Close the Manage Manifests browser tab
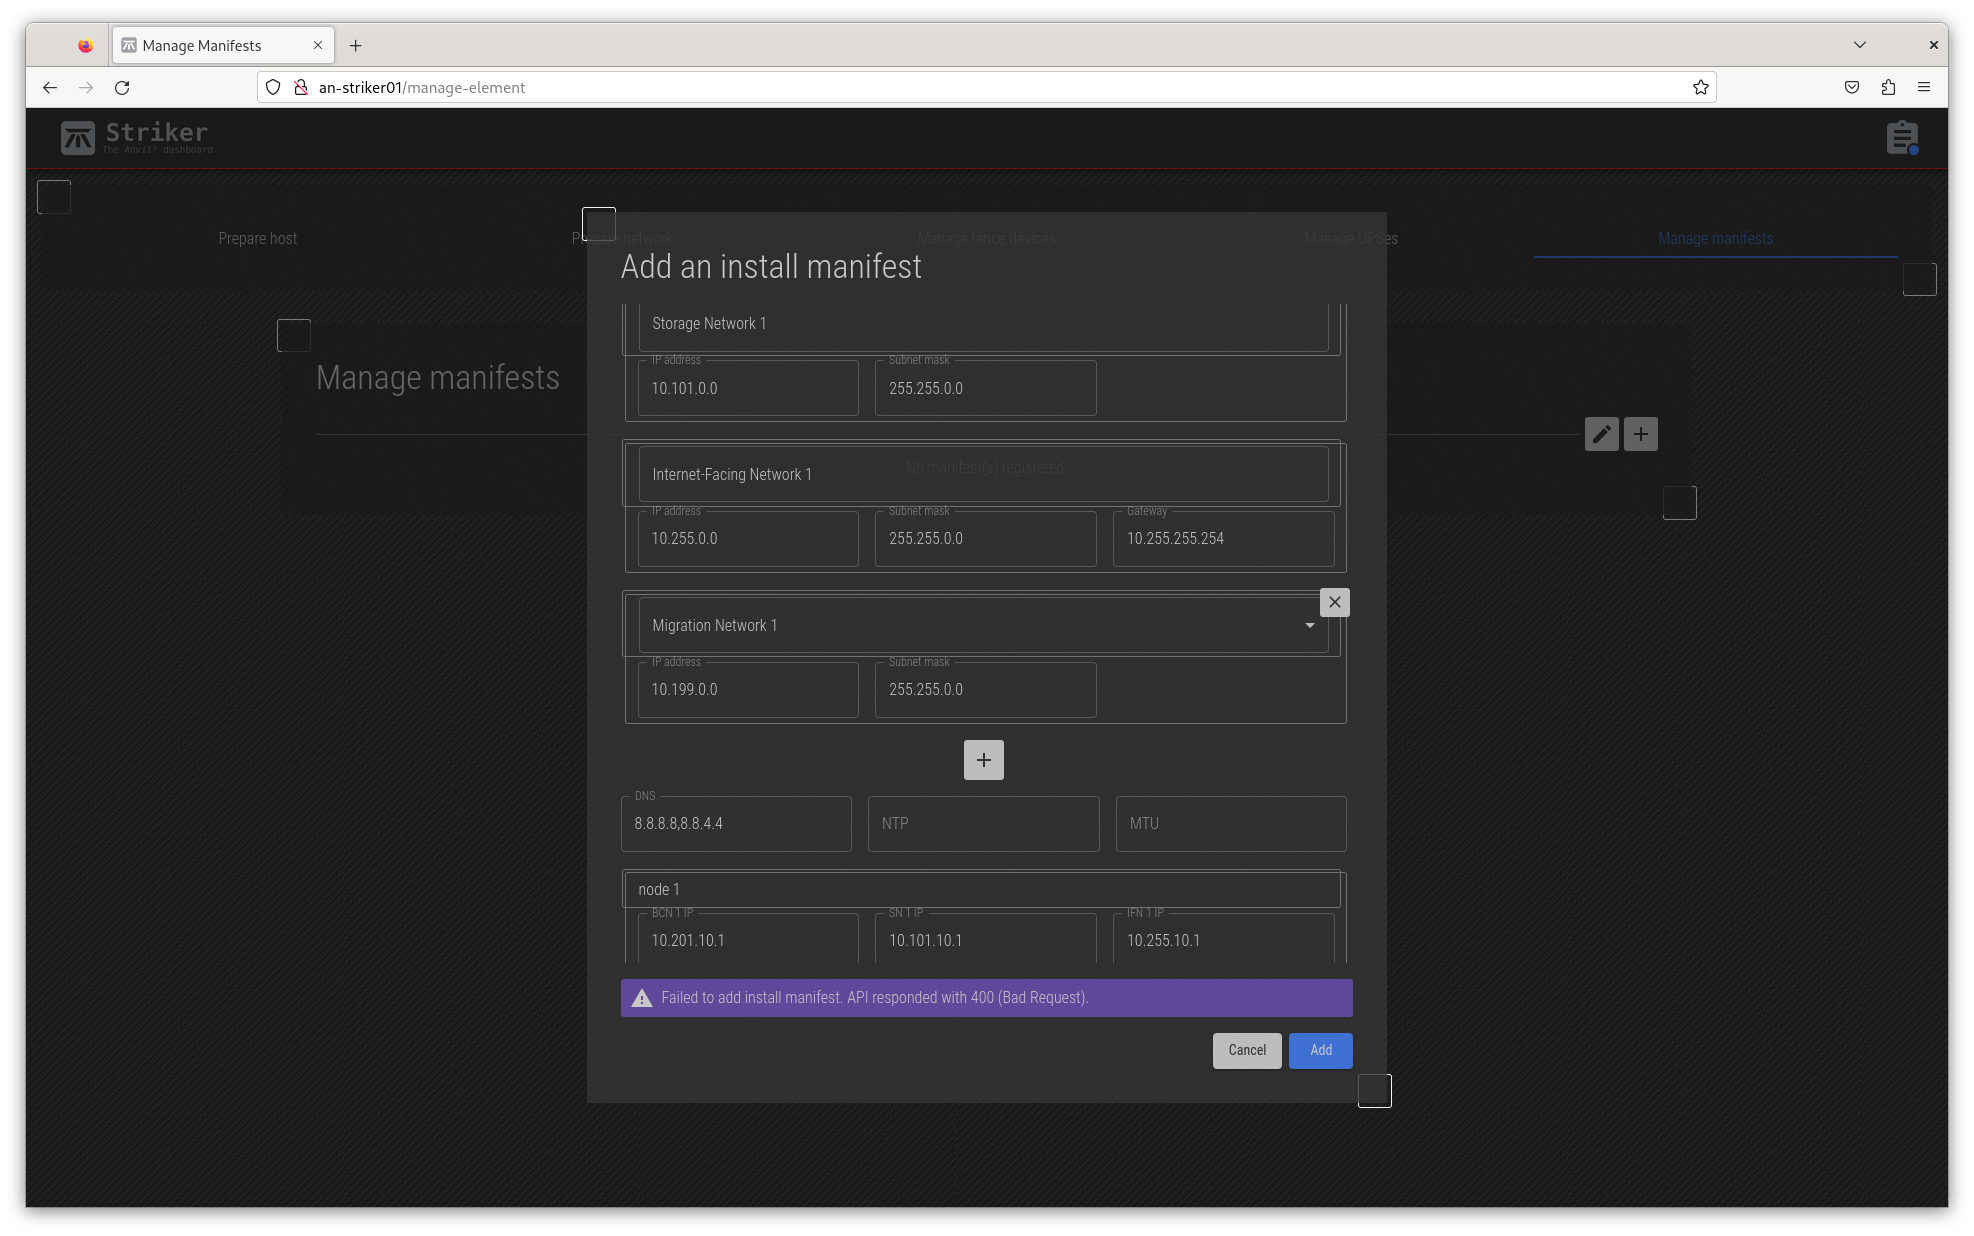The height and width of the screenshot is (1236, 1974). click(318, 46)
